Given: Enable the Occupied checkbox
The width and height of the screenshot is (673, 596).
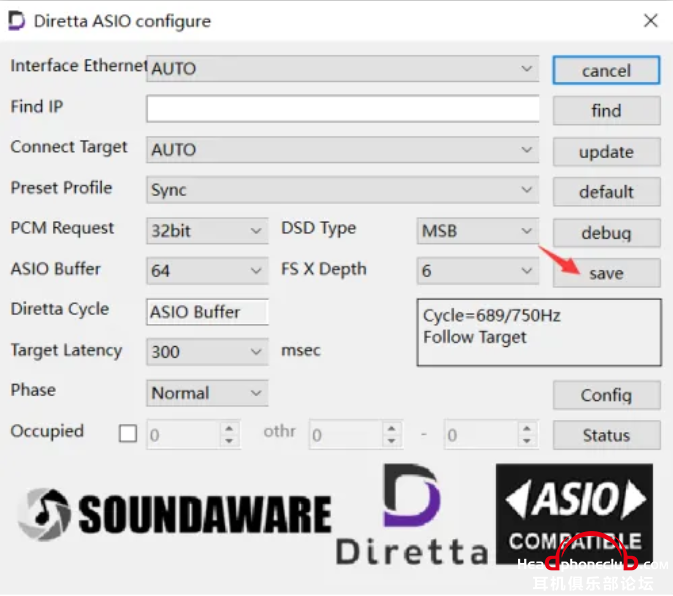Looking at the screenshot, I should pyautogui.click(x=128, y=433).
